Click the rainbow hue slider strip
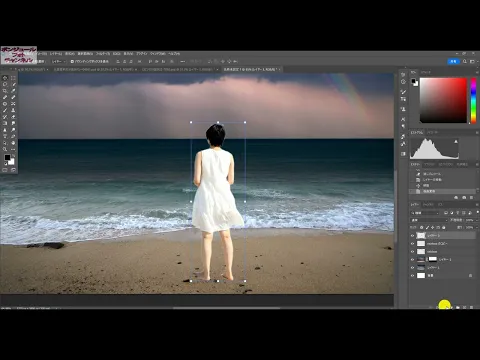Image resolution: width=480 pixels, height=360 pixels. (473, 100)
